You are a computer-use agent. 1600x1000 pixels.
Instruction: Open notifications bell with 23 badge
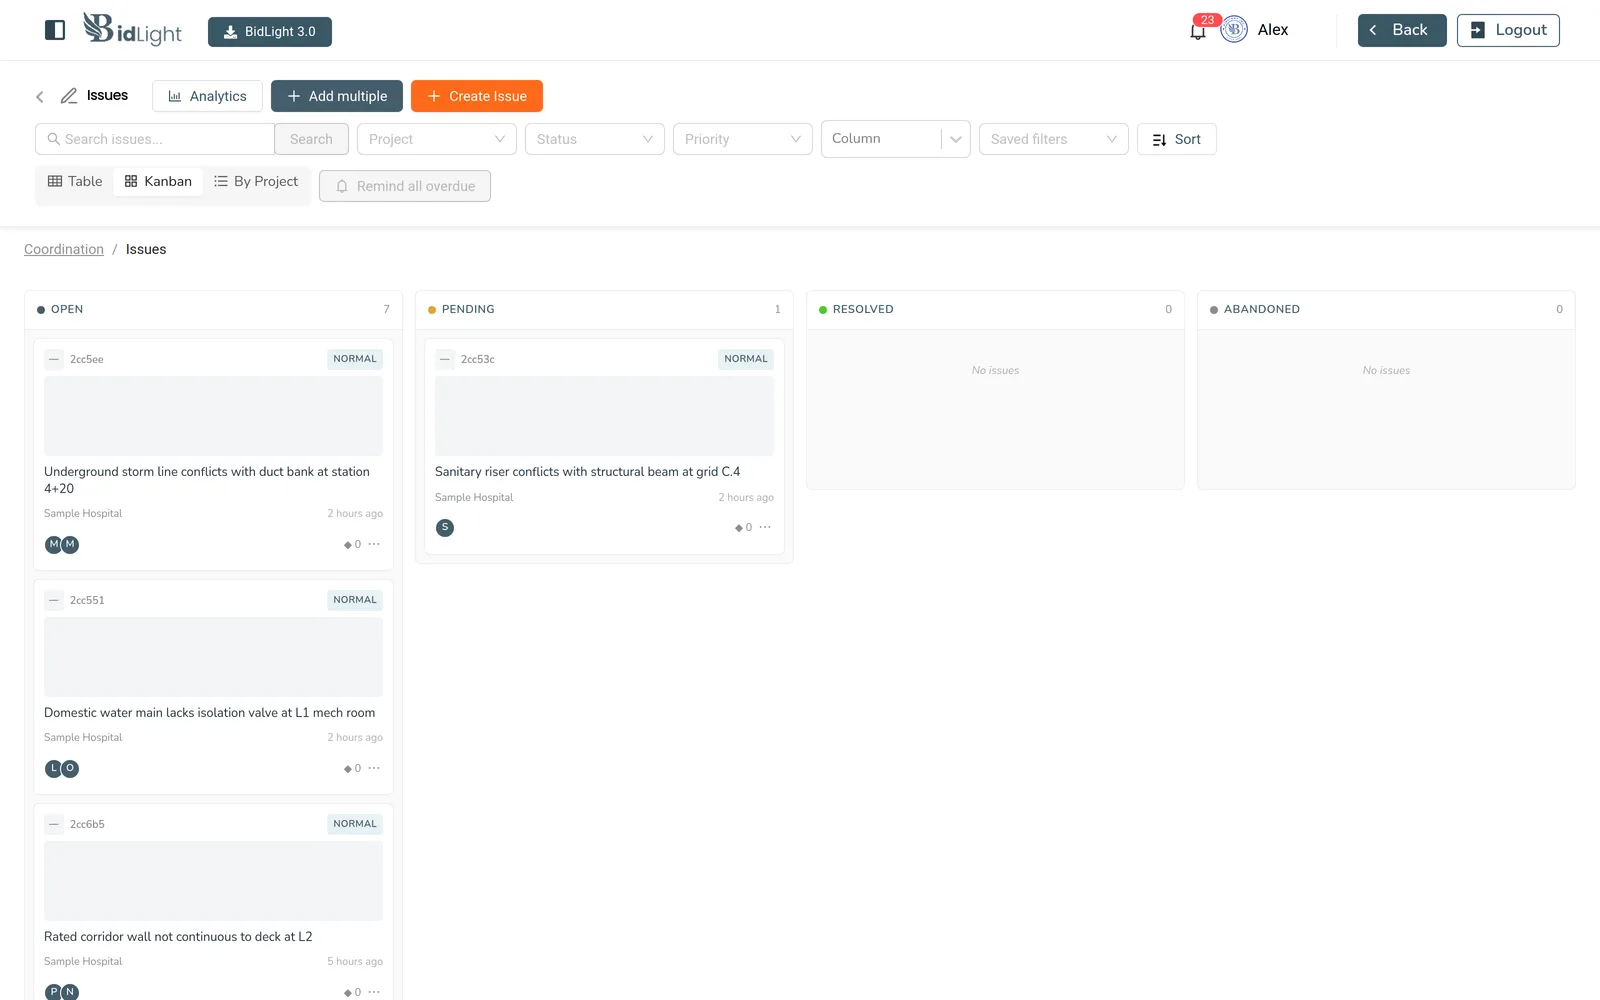click(1198, 30)
